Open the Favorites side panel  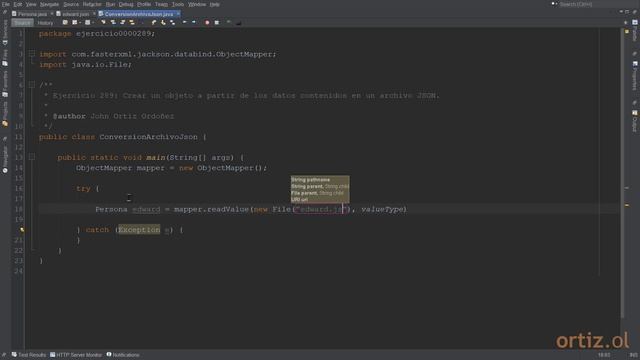point(5,84)
